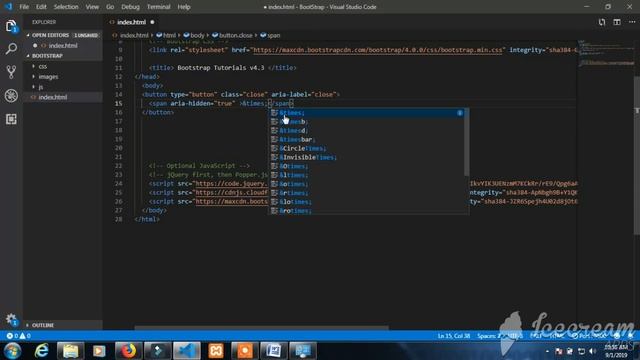Screen dimensions: 640x360
Task: Click the open changes icon
Action: [602, 22]
